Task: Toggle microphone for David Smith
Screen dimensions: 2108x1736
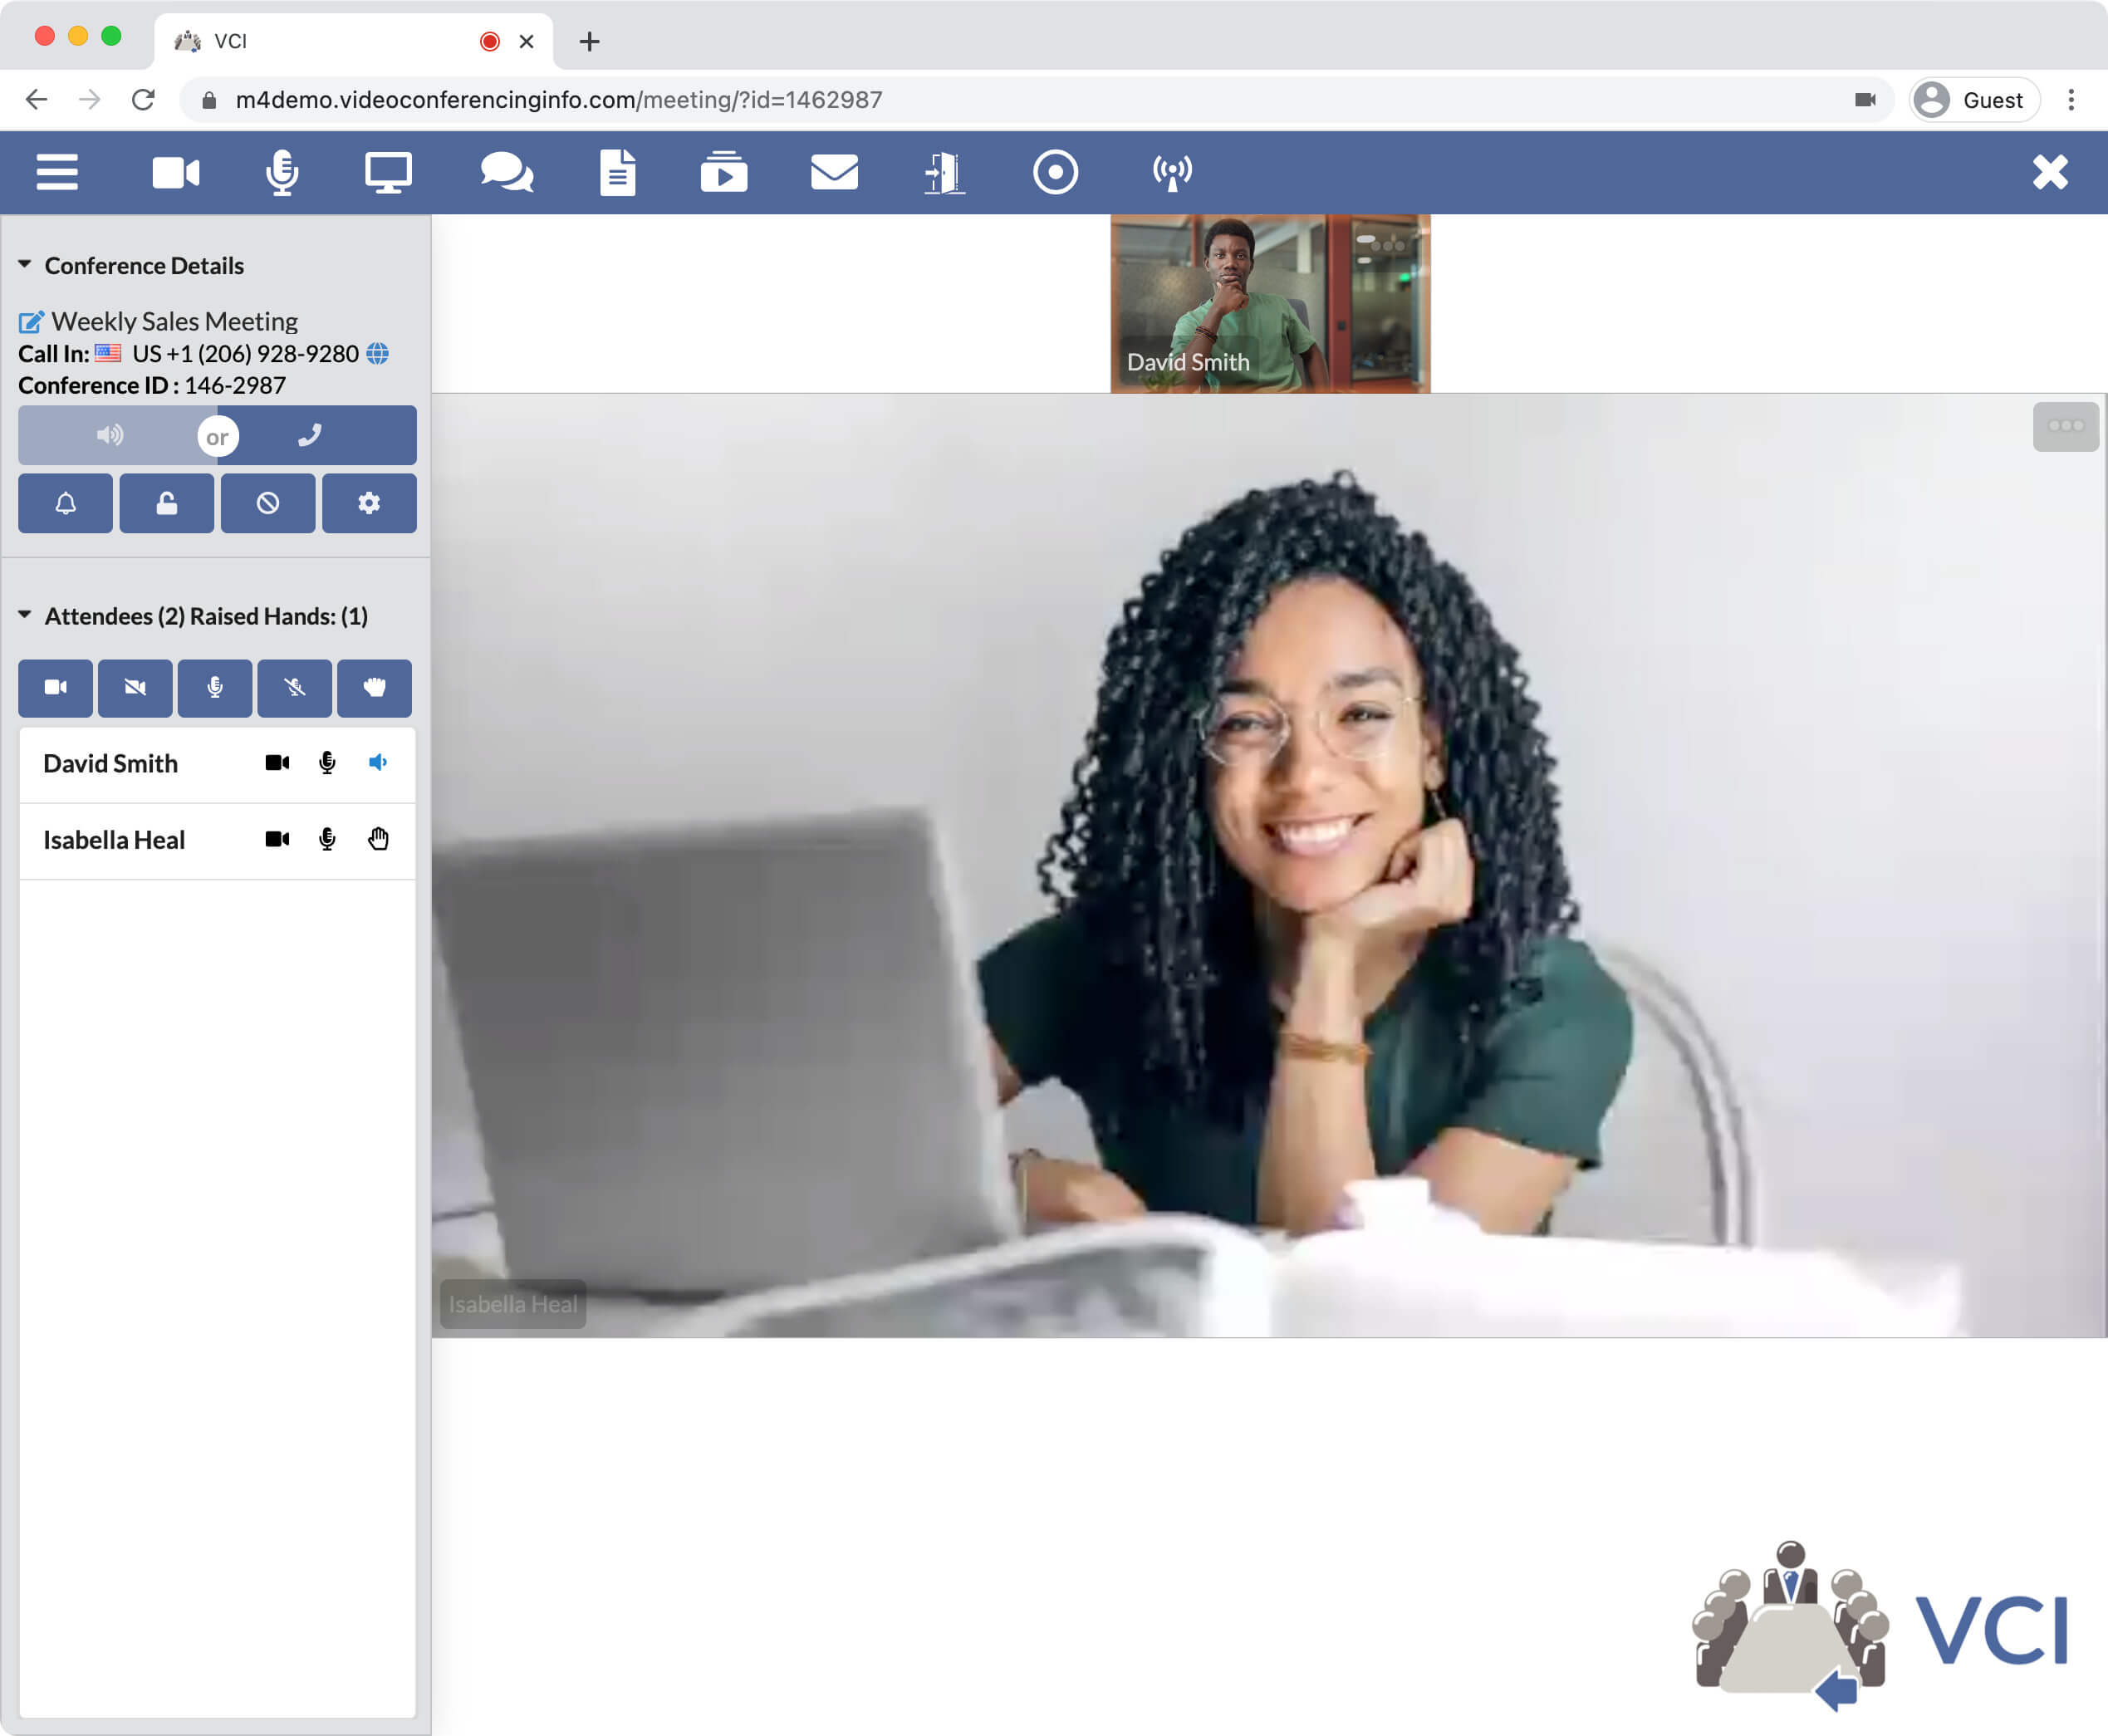Action: pos(326,762)
